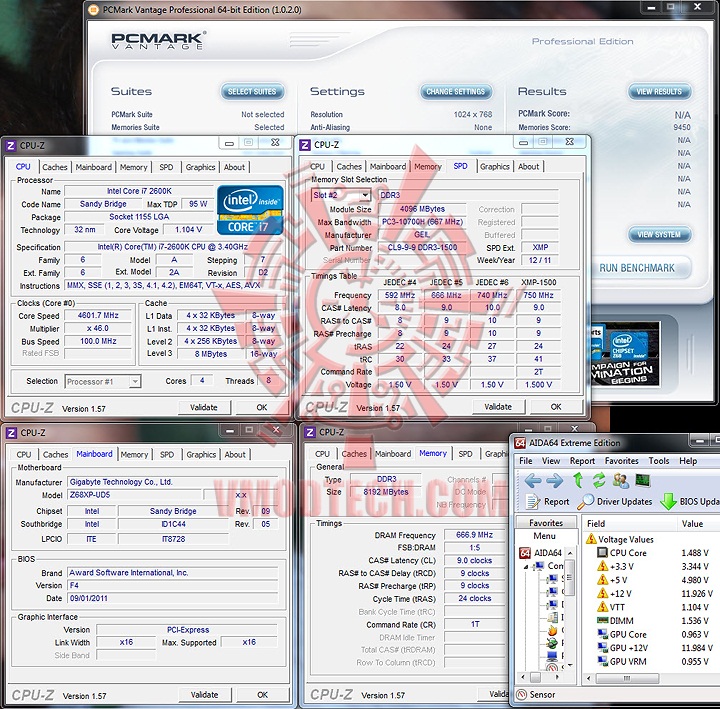Screen dimensions: 720x709
Task: Click the GPU +12V monitor icon
Action: 602,647
